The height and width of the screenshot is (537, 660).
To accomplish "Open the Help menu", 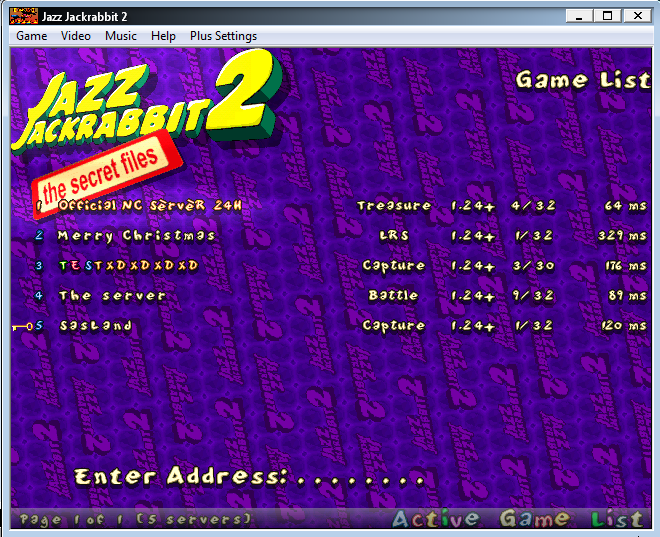I will point(163,36).
